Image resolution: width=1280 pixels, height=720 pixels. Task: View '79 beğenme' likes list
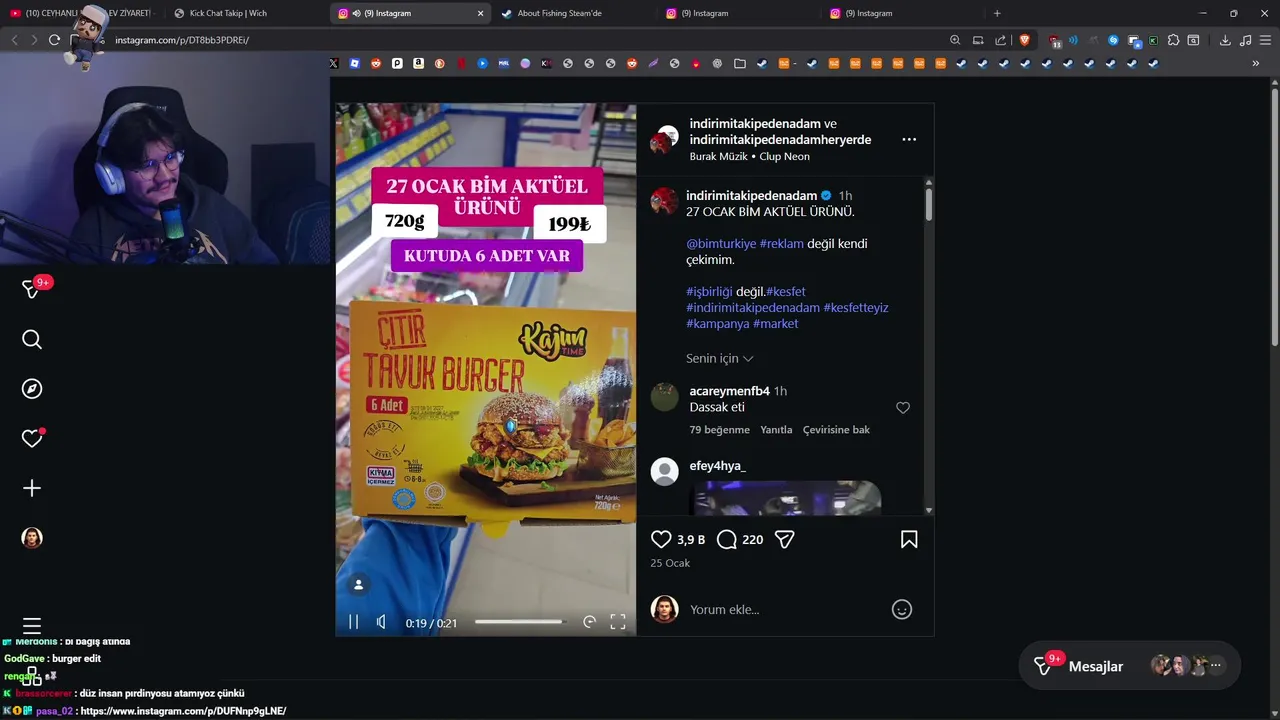pyautogui.click(x=719, y=430)
